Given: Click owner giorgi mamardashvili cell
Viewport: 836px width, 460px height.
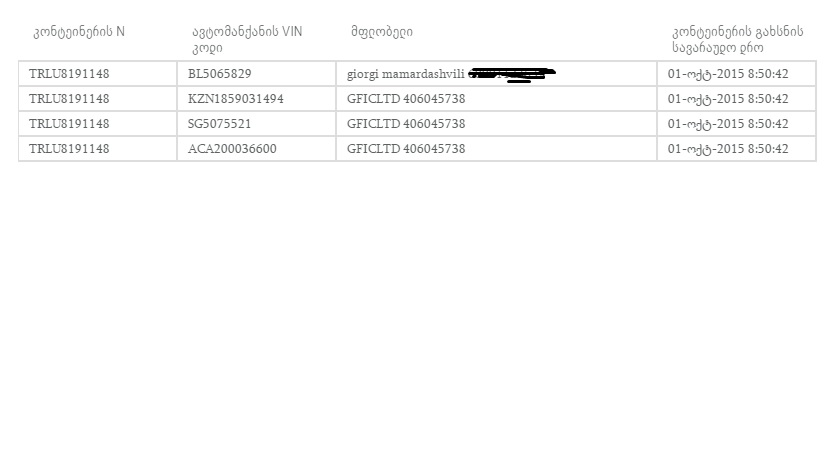Looking at the screenshot, I should click(496, 74).
